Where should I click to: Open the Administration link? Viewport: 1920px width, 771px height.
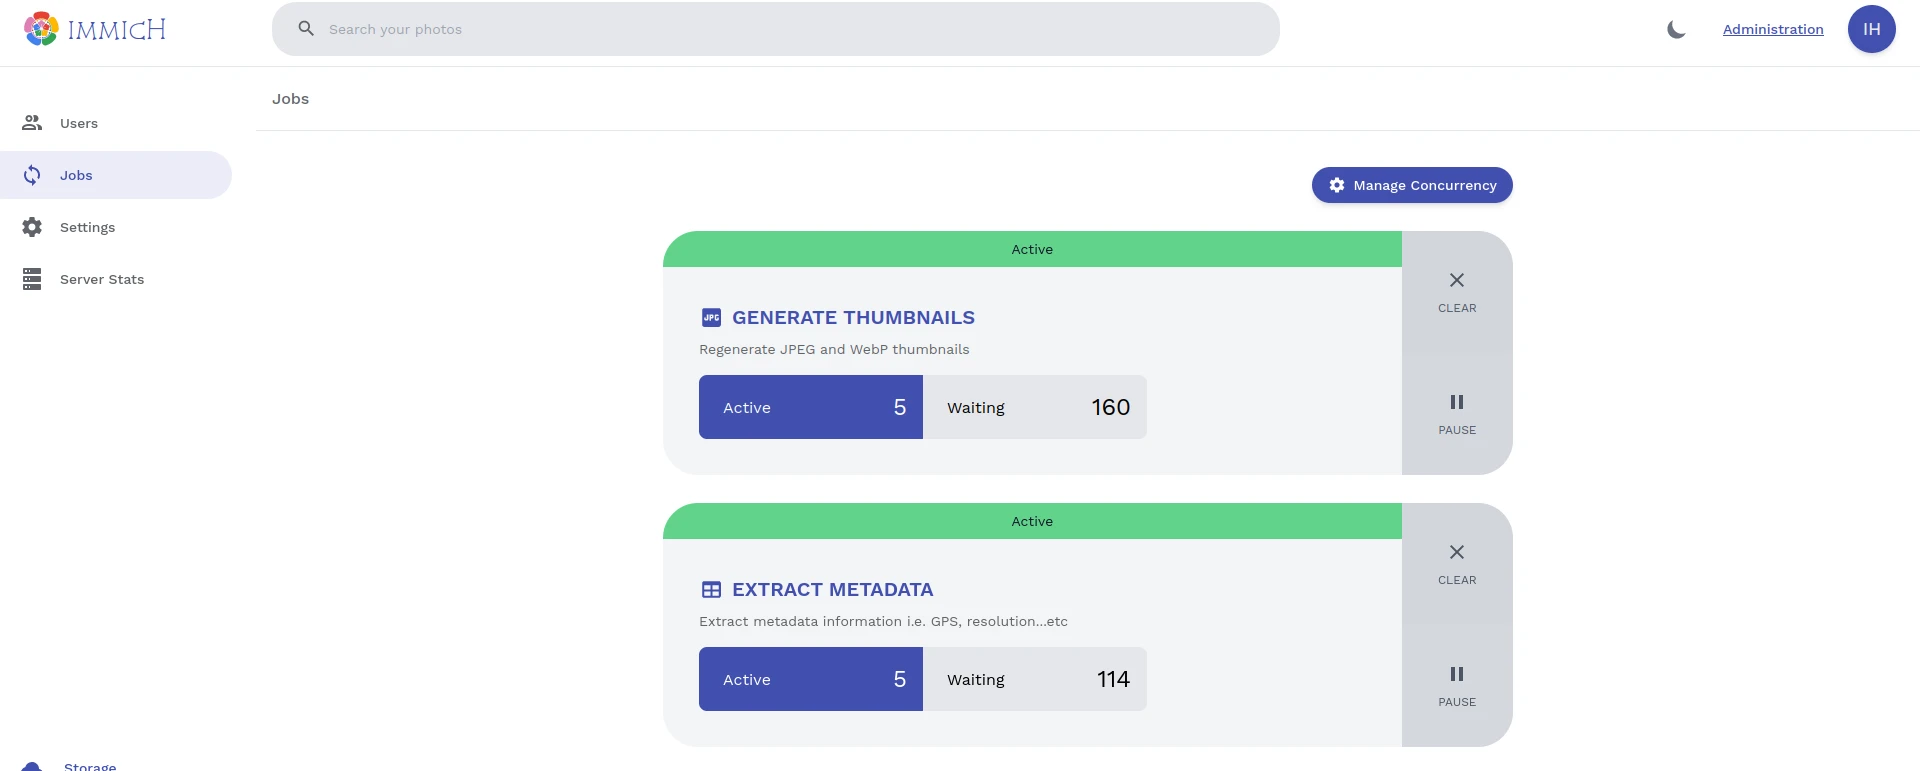1772,30
